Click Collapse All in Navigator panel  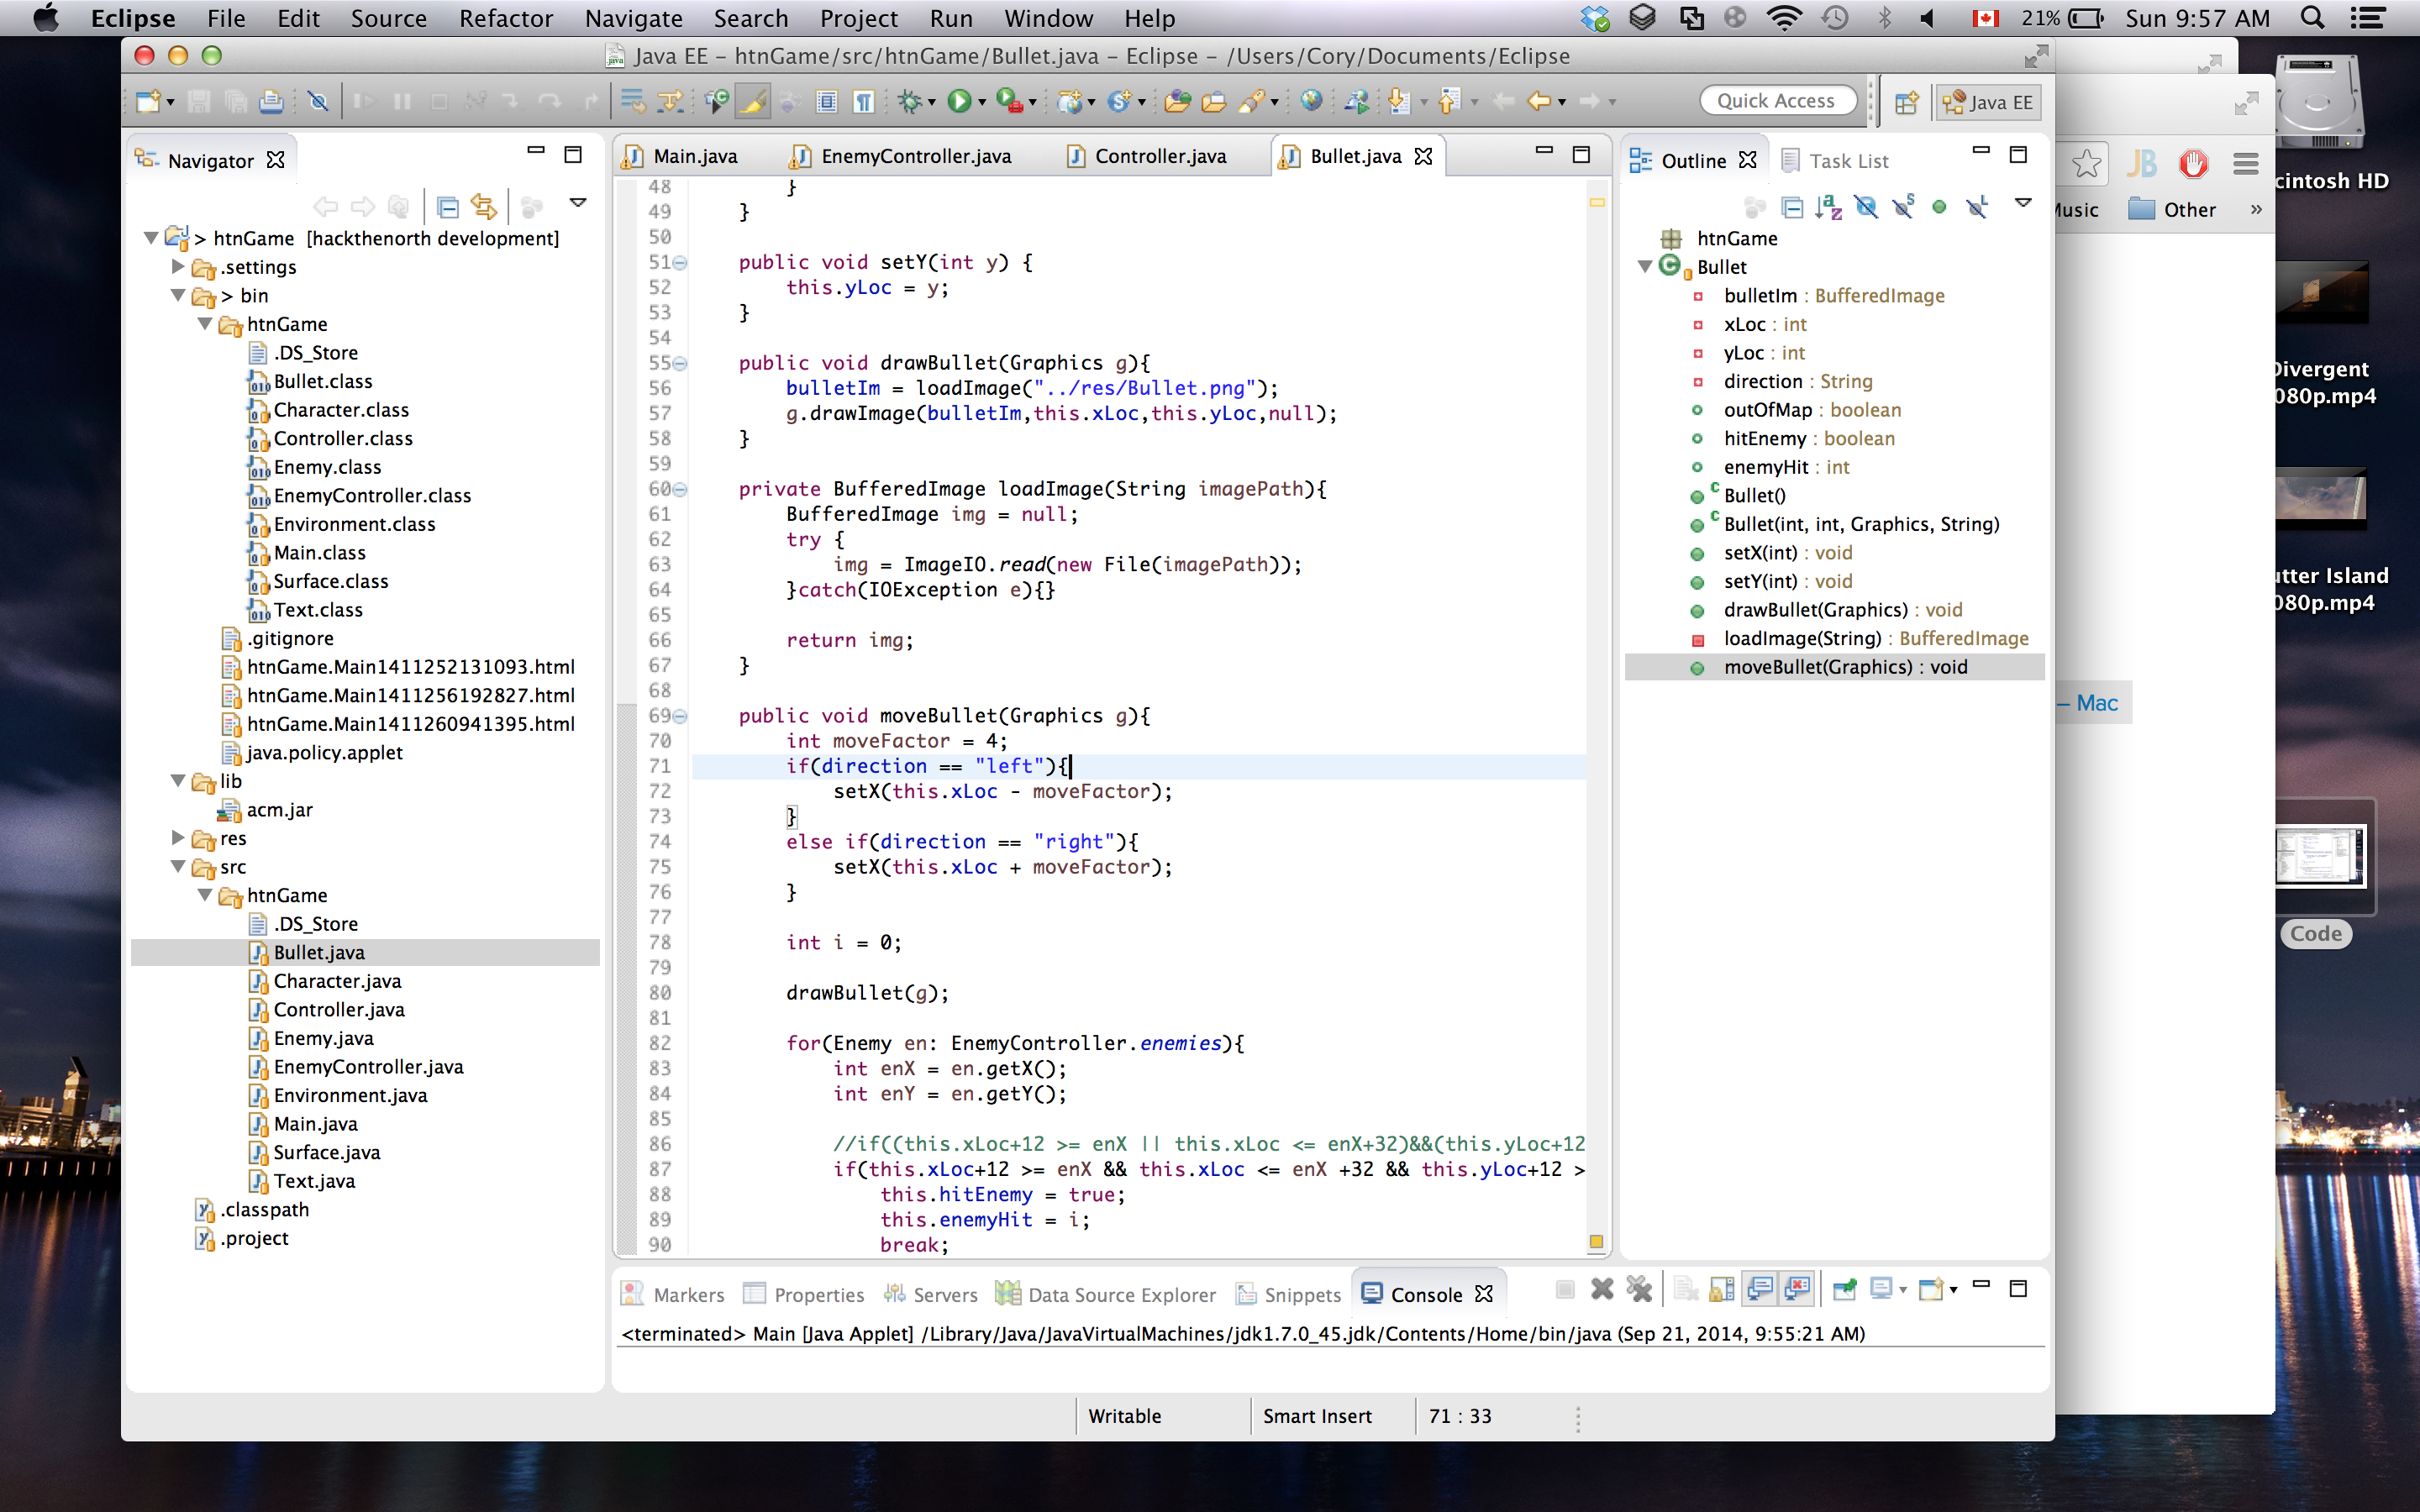tap(448, 207)
